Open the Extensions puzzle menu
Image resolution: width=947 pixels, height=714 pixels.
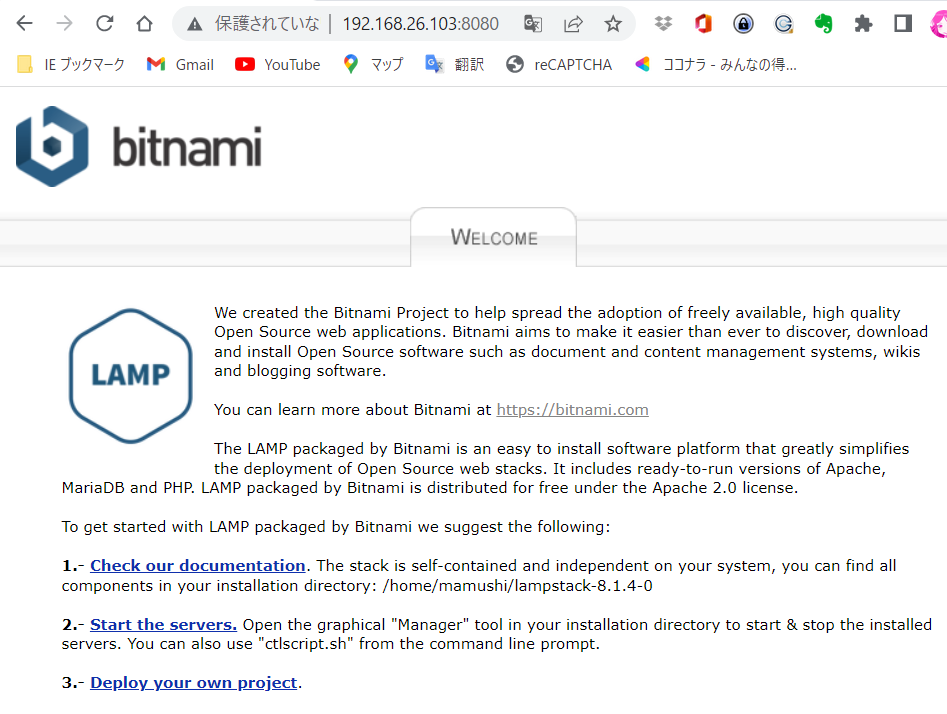point(864,23)
